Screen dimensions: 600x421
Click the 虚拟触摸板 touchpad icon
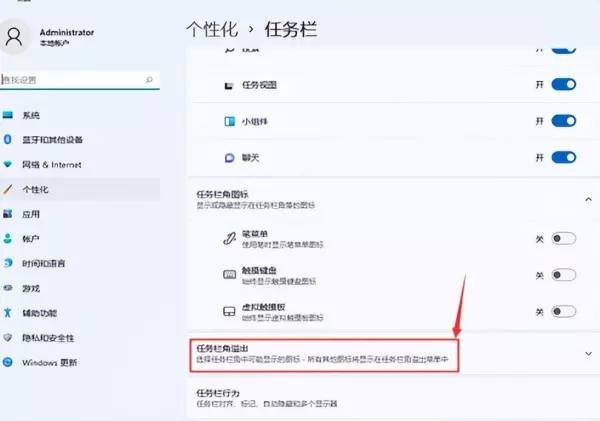pos(229,311)
